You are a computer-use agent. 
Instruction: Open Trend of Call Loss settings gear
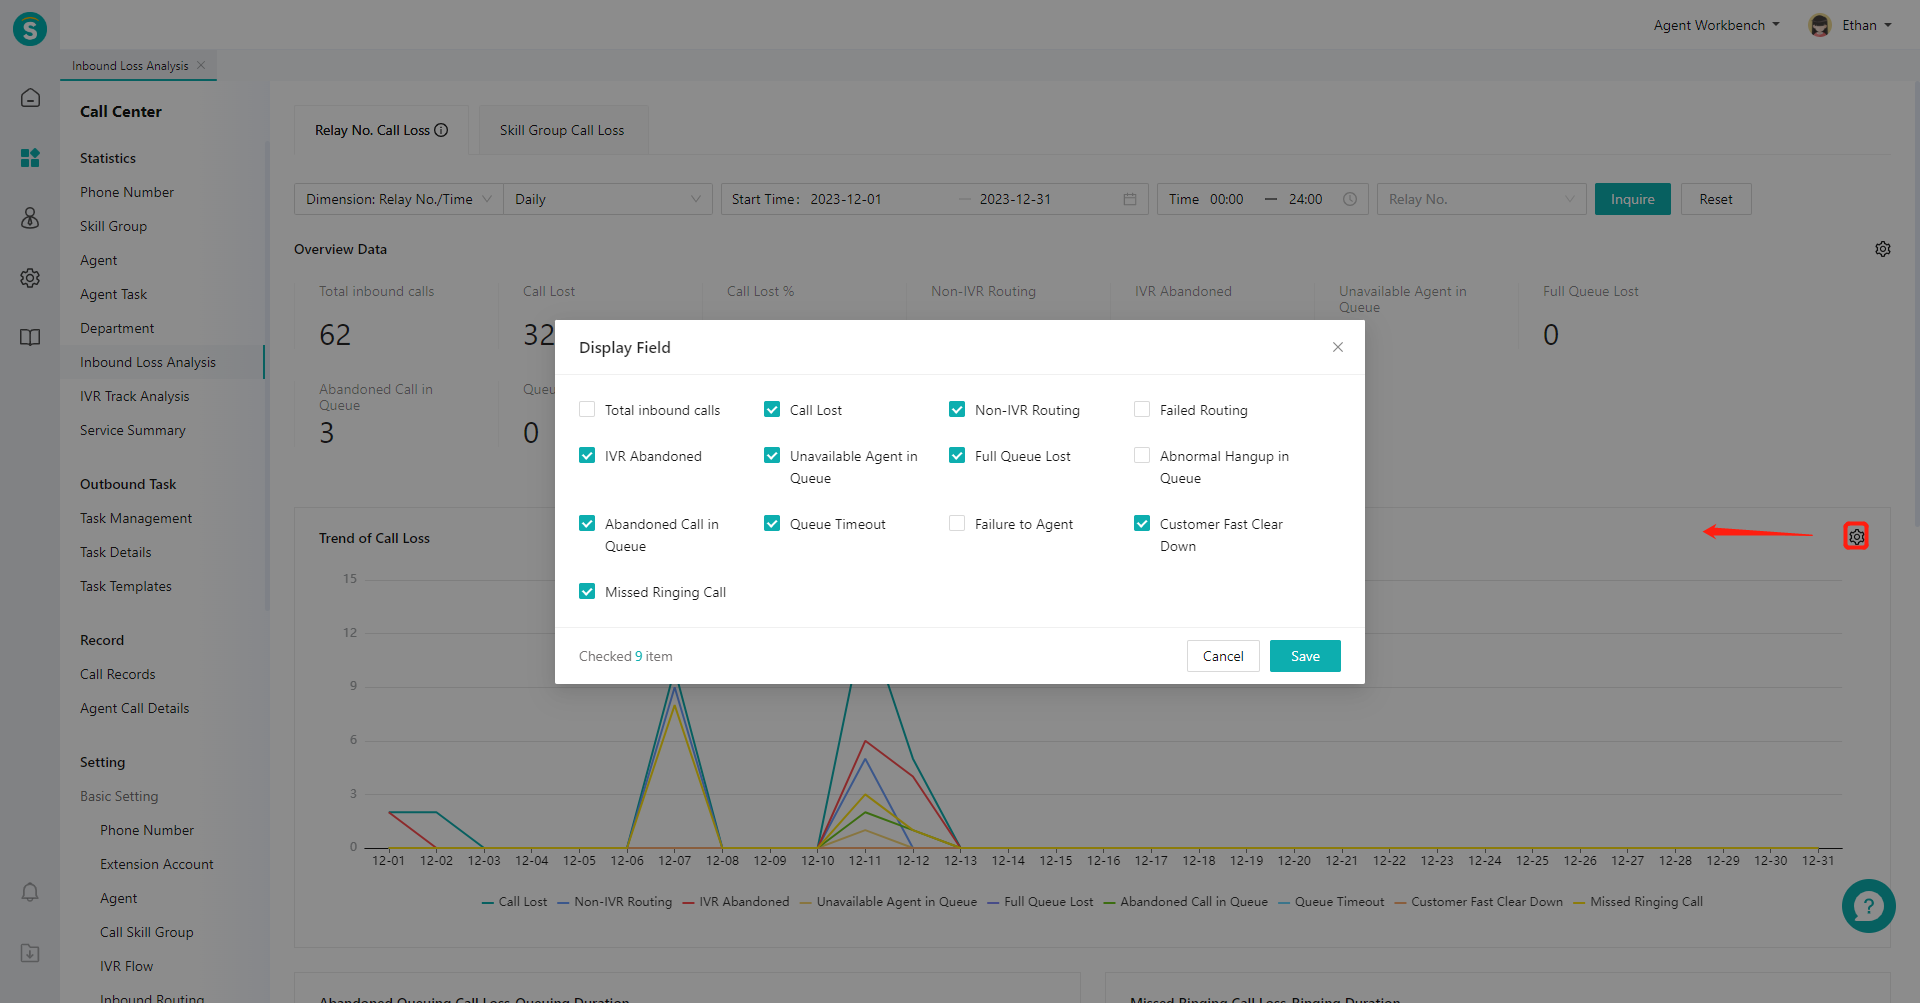click(1856, 536)
